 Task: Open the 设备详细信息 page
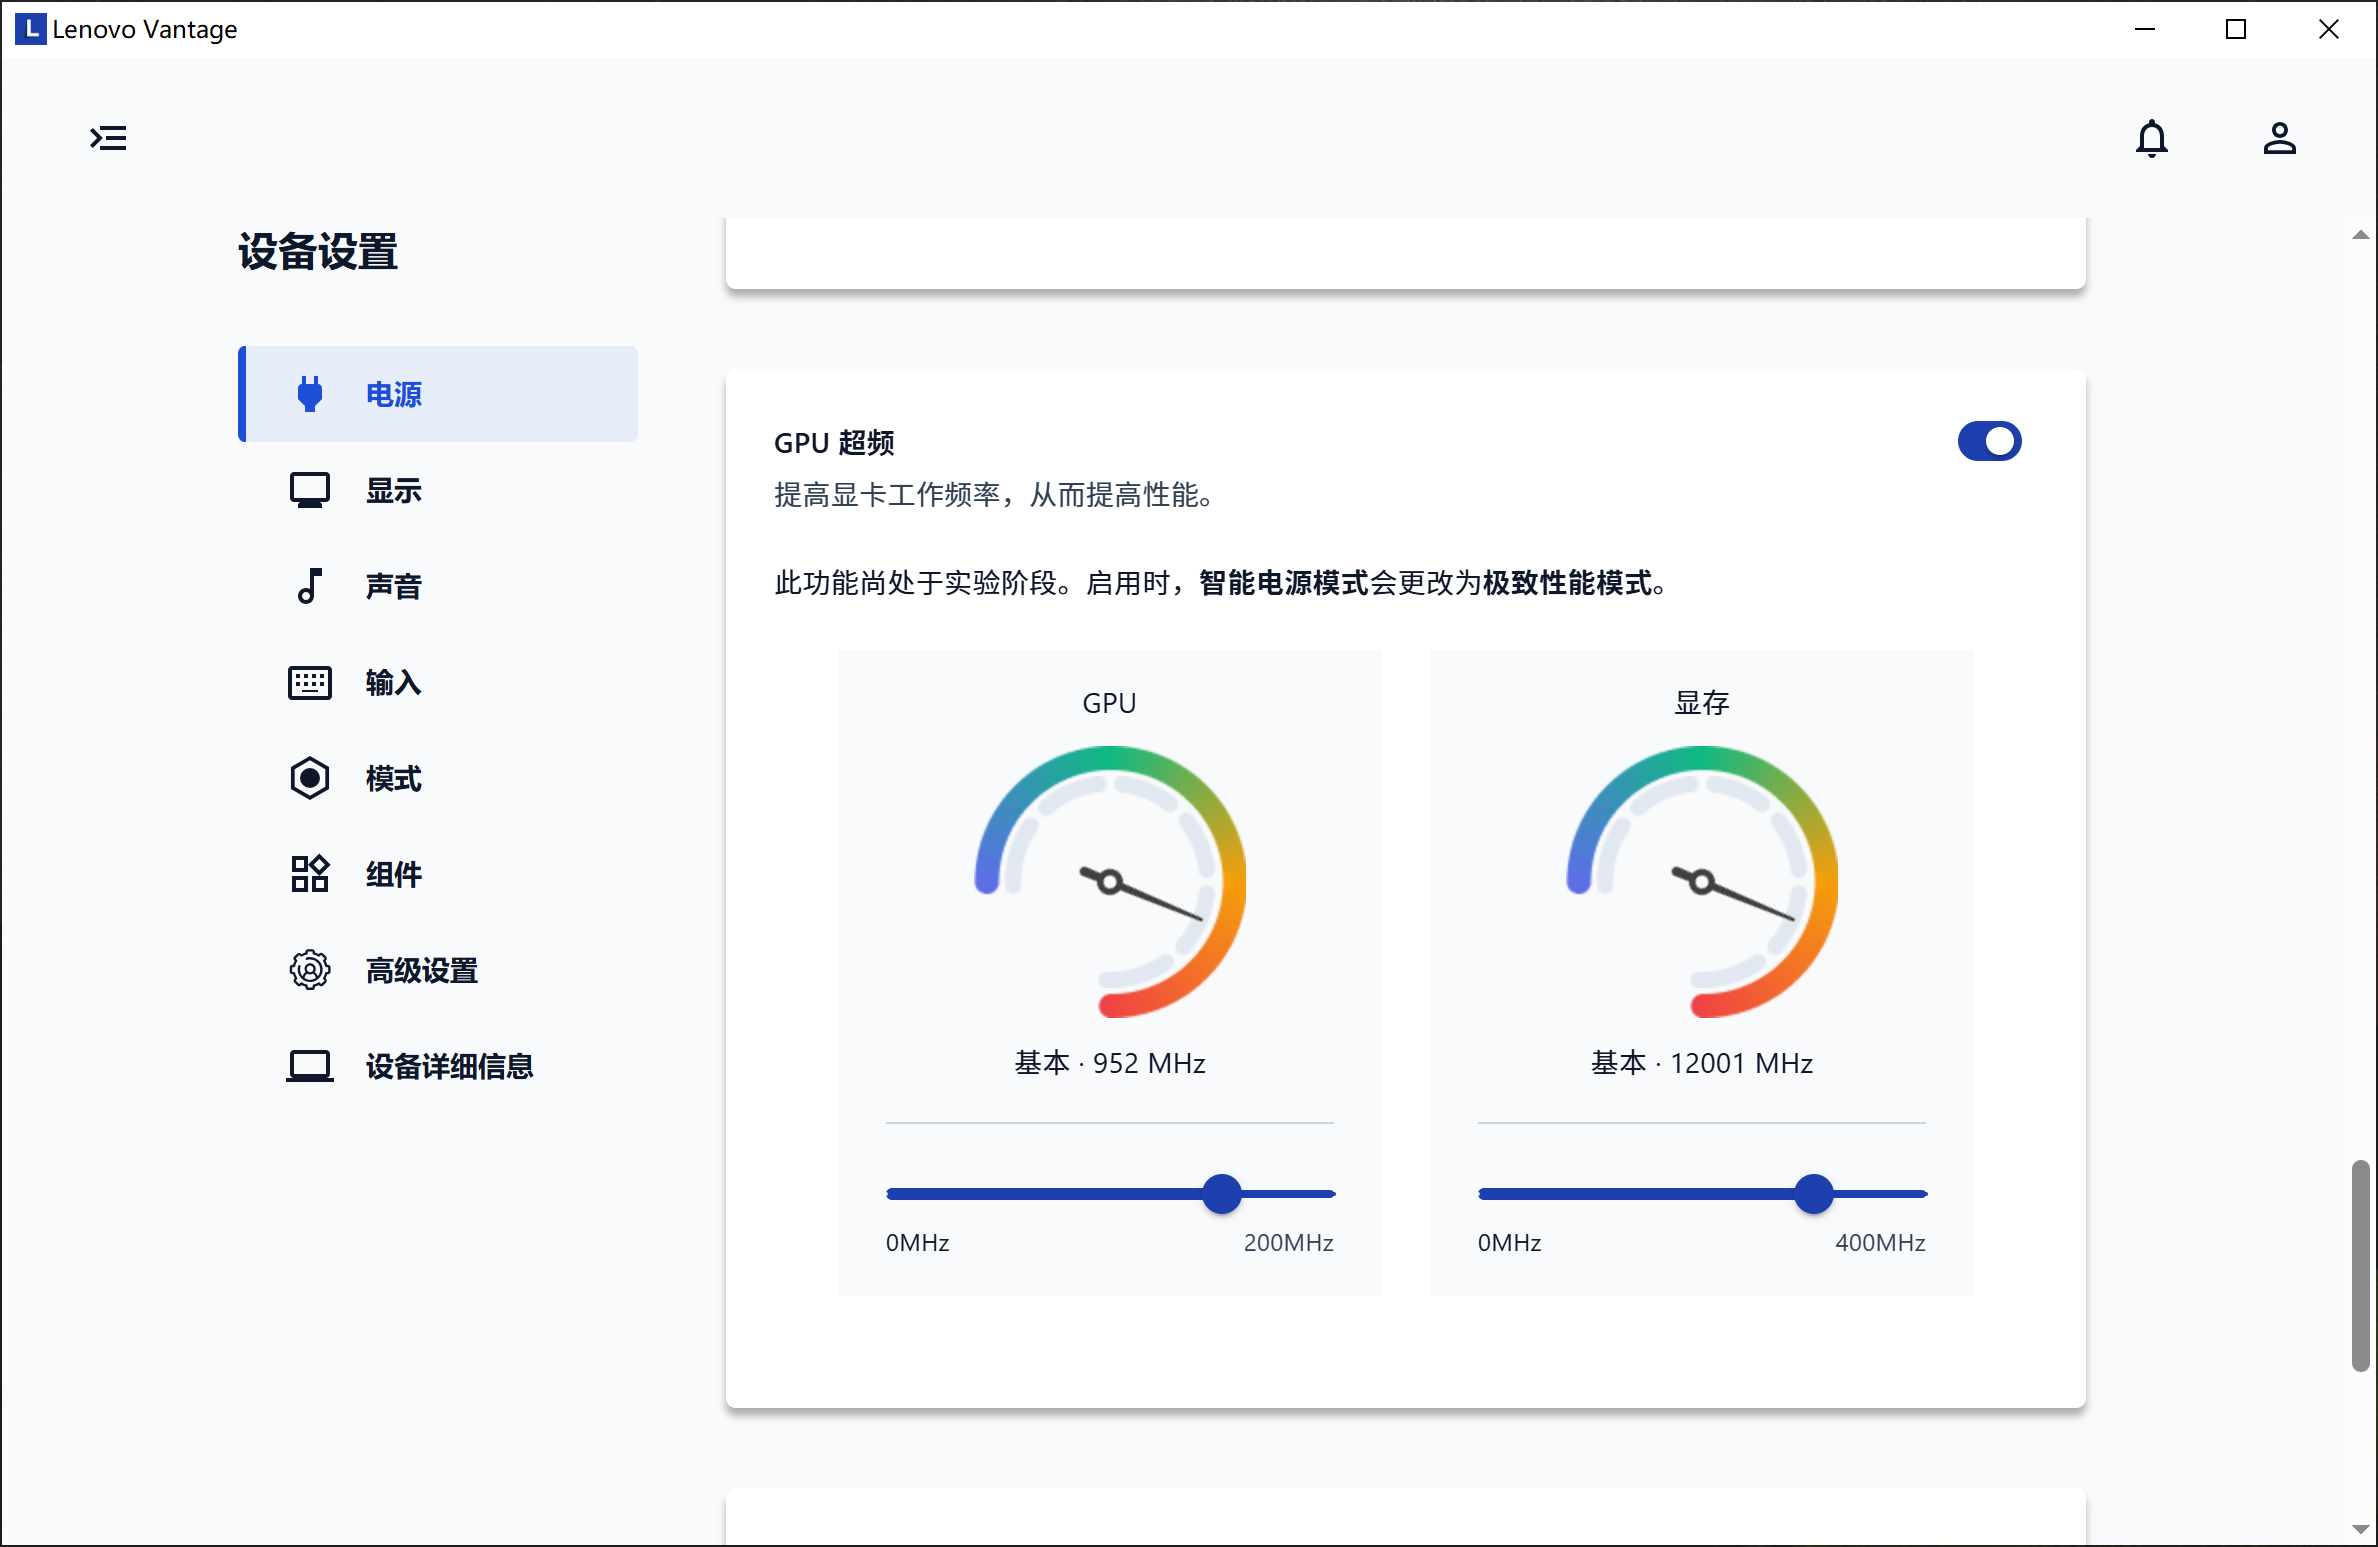coord(449,1066)
